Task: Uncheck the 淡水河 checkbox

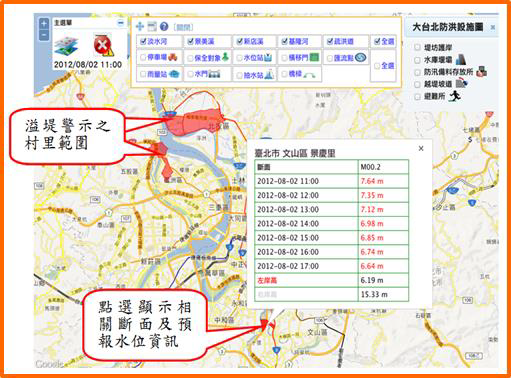Action: click(143, 41)
